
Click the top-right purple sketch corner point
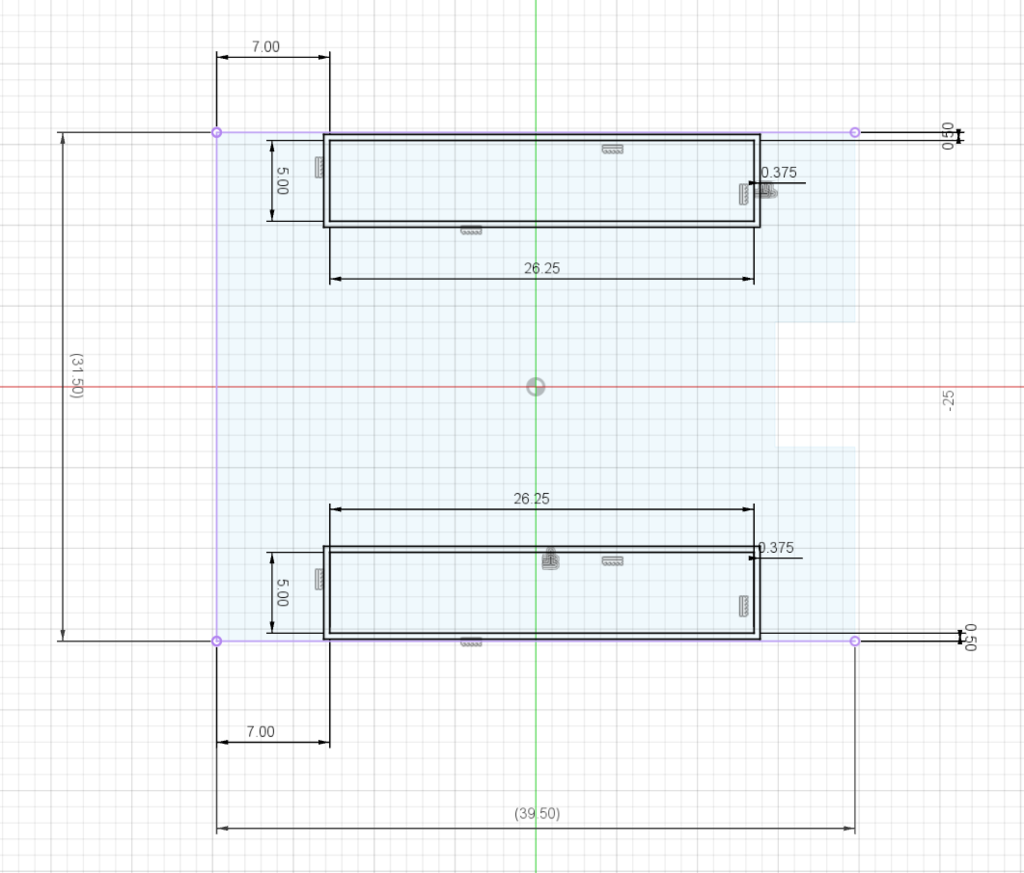(x=855, y=133)
